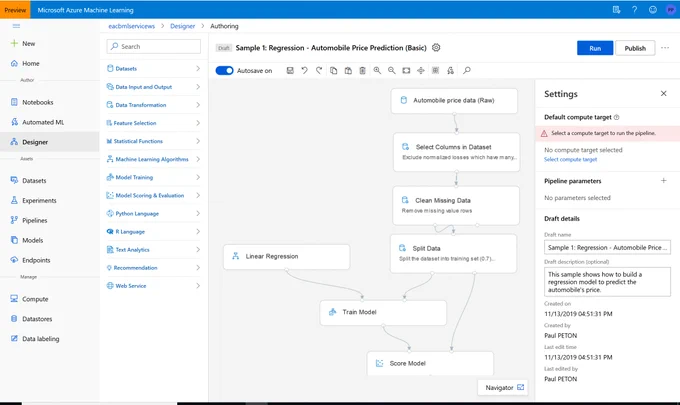Click the Draft name text field
The image size is (680, 405).
[607, 247]
